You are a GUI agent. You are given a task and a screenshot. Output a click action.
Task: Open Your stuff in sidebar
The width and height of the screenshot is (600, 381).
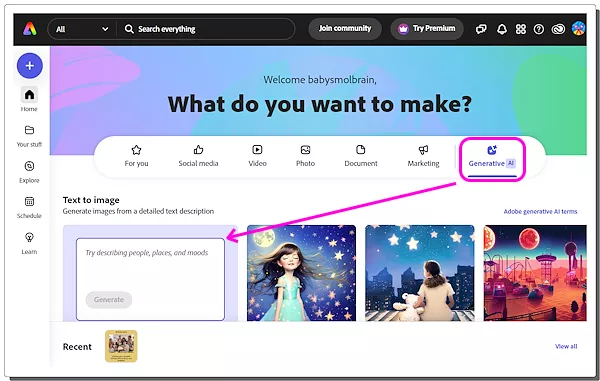click(x=29, y=136)
